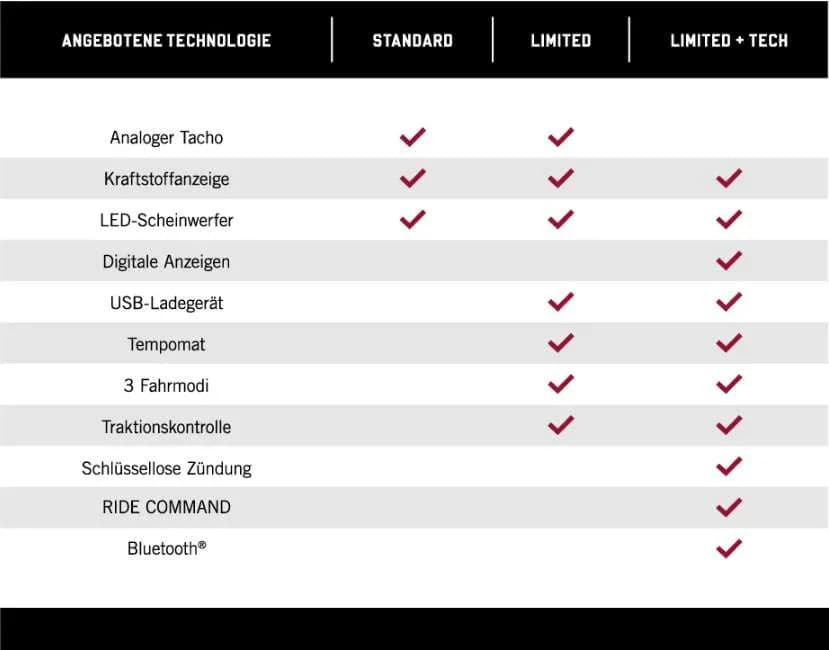This screenshot has height=650, width=829.
Task: Click the Analoger Tacho checkmark under Standard
Action: 412,137
